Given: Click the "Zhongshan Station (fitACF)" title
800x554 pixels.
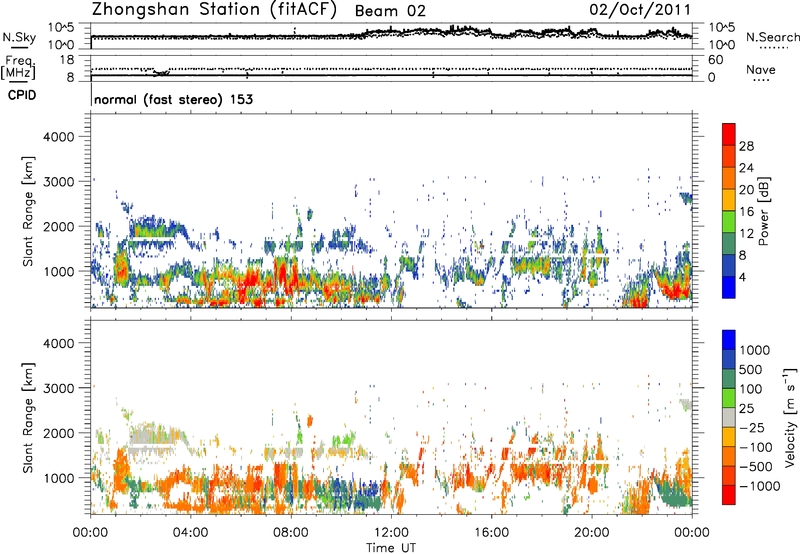Looking at the screenshot, I should (x=214, y=10).
